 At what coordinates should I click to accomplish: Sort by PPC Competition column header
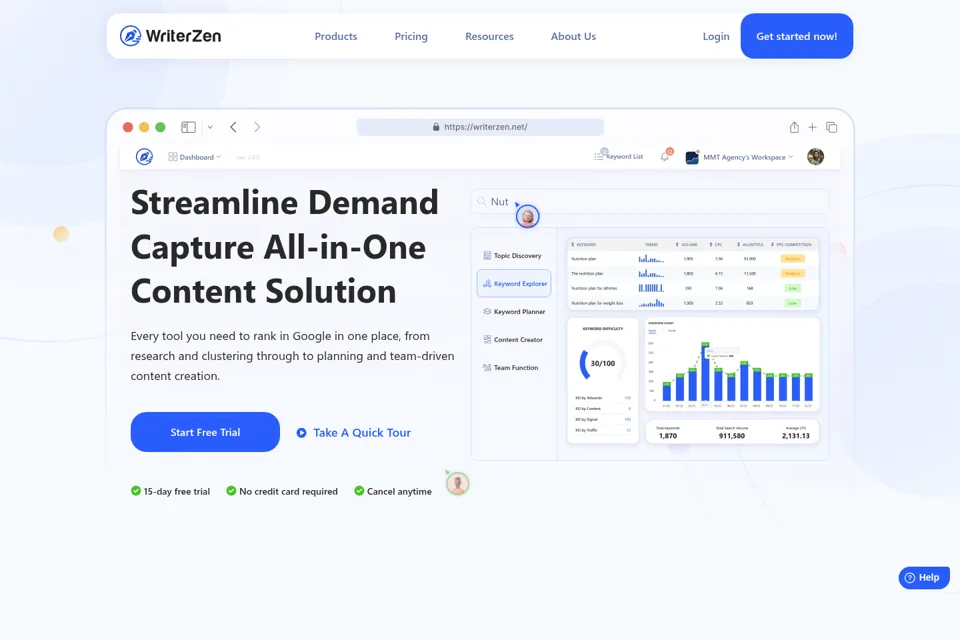pos(792,244)
